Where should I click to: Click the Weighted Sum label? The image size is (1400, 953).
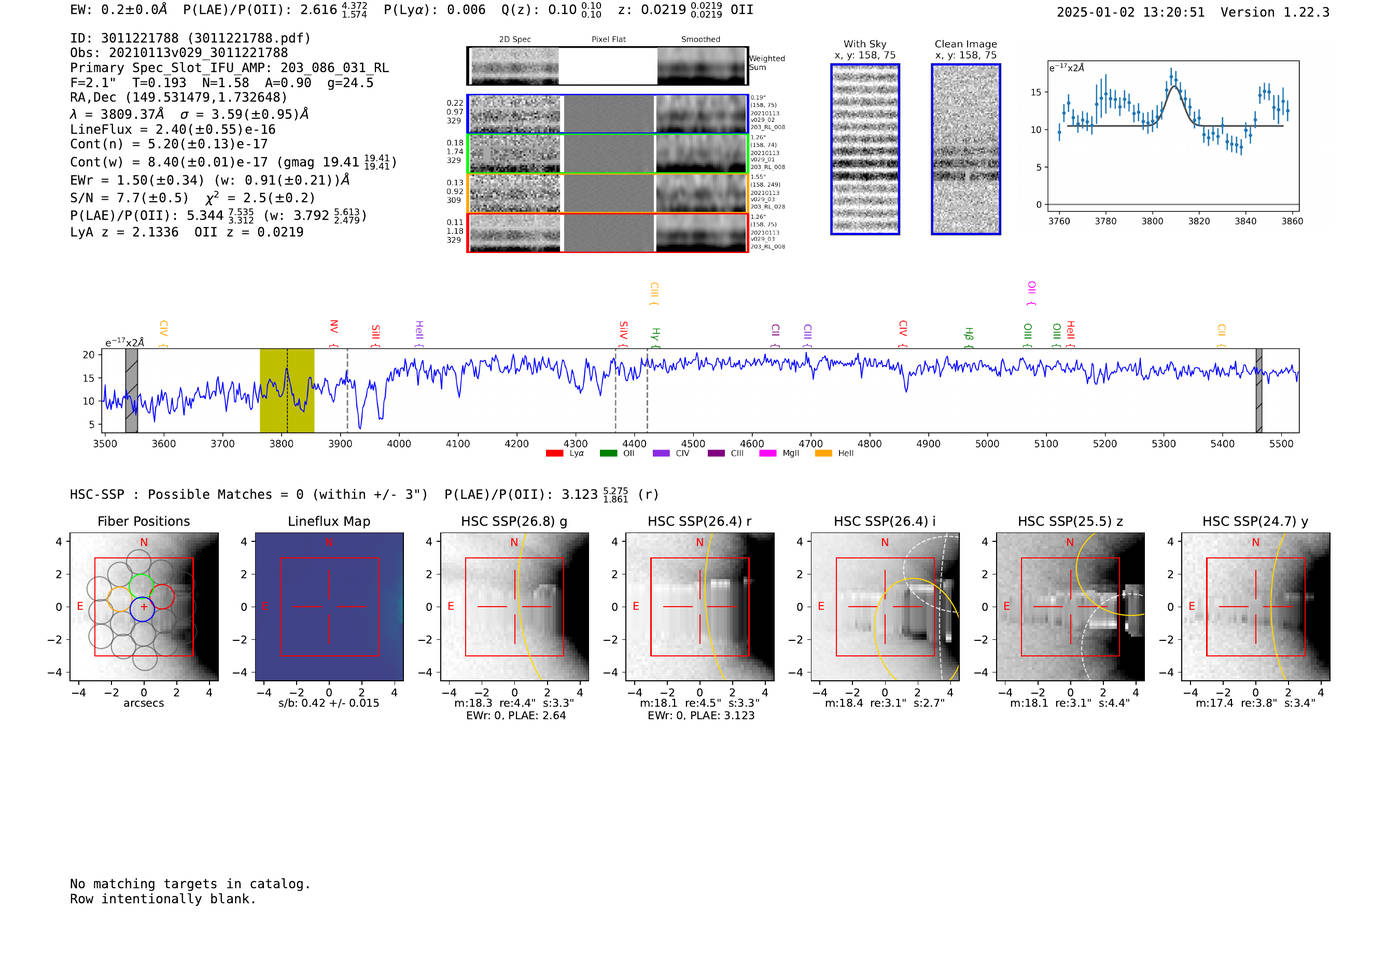click(767, 63)
